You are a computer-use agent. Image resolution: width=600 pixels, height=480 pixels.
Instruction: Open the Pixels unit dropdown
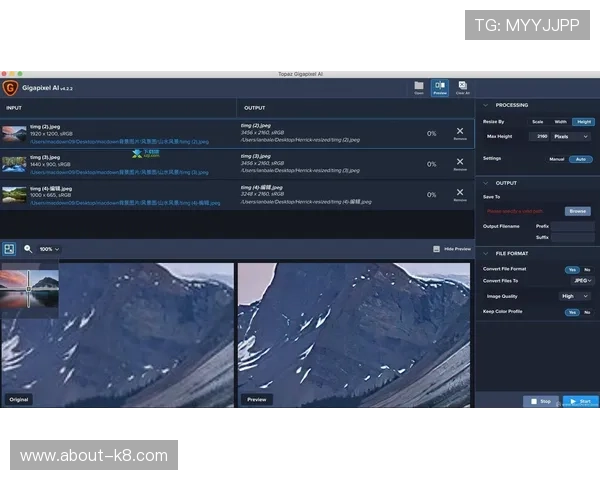click(x=571, y=136)
